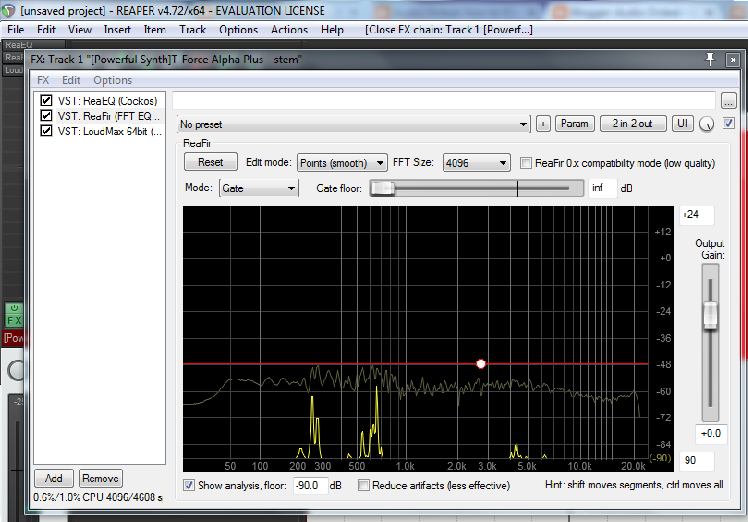This screenshot has width=748, height=522.
Task: Click the graph bottom range 90 field
Action: click(696, 460)
